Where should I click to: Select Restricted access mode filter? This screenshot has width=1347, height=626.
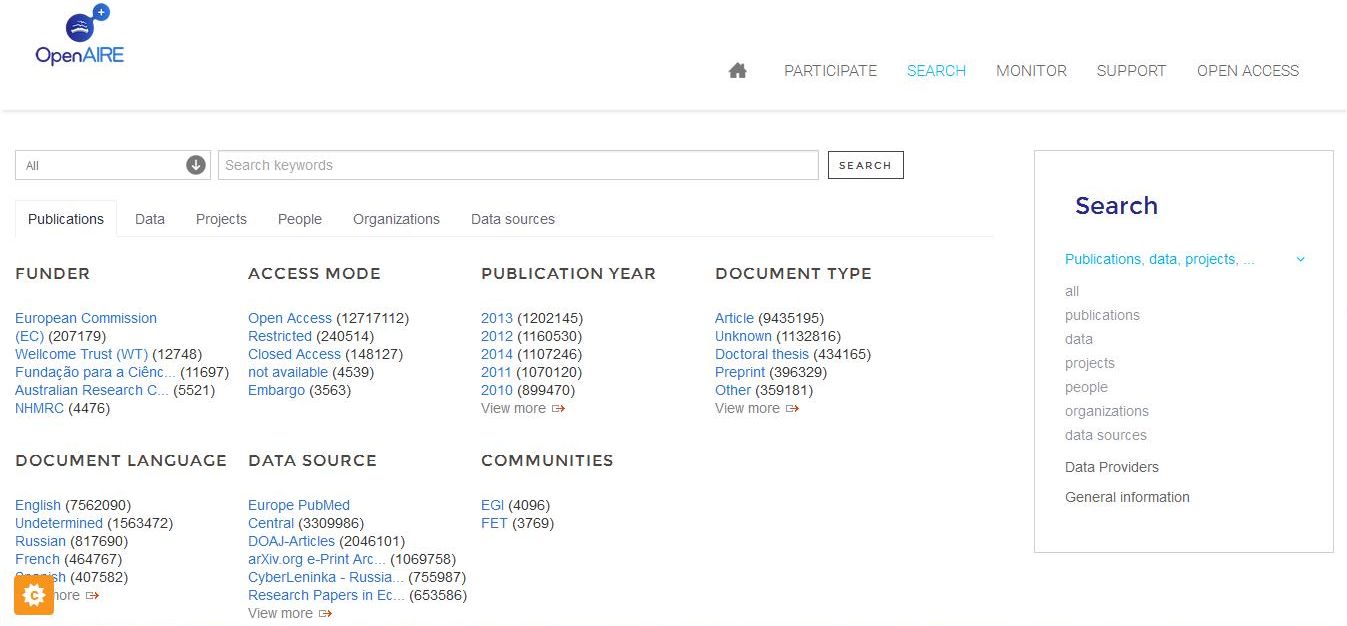coord(280,336)
